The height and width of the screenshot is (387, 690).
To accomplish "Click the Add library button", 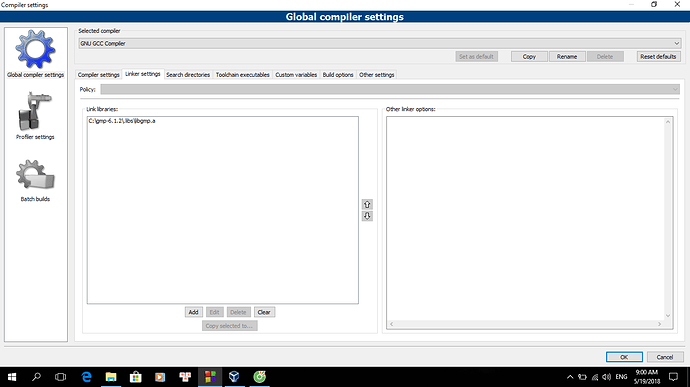I will pyautogui.click(x=193, y=312).
